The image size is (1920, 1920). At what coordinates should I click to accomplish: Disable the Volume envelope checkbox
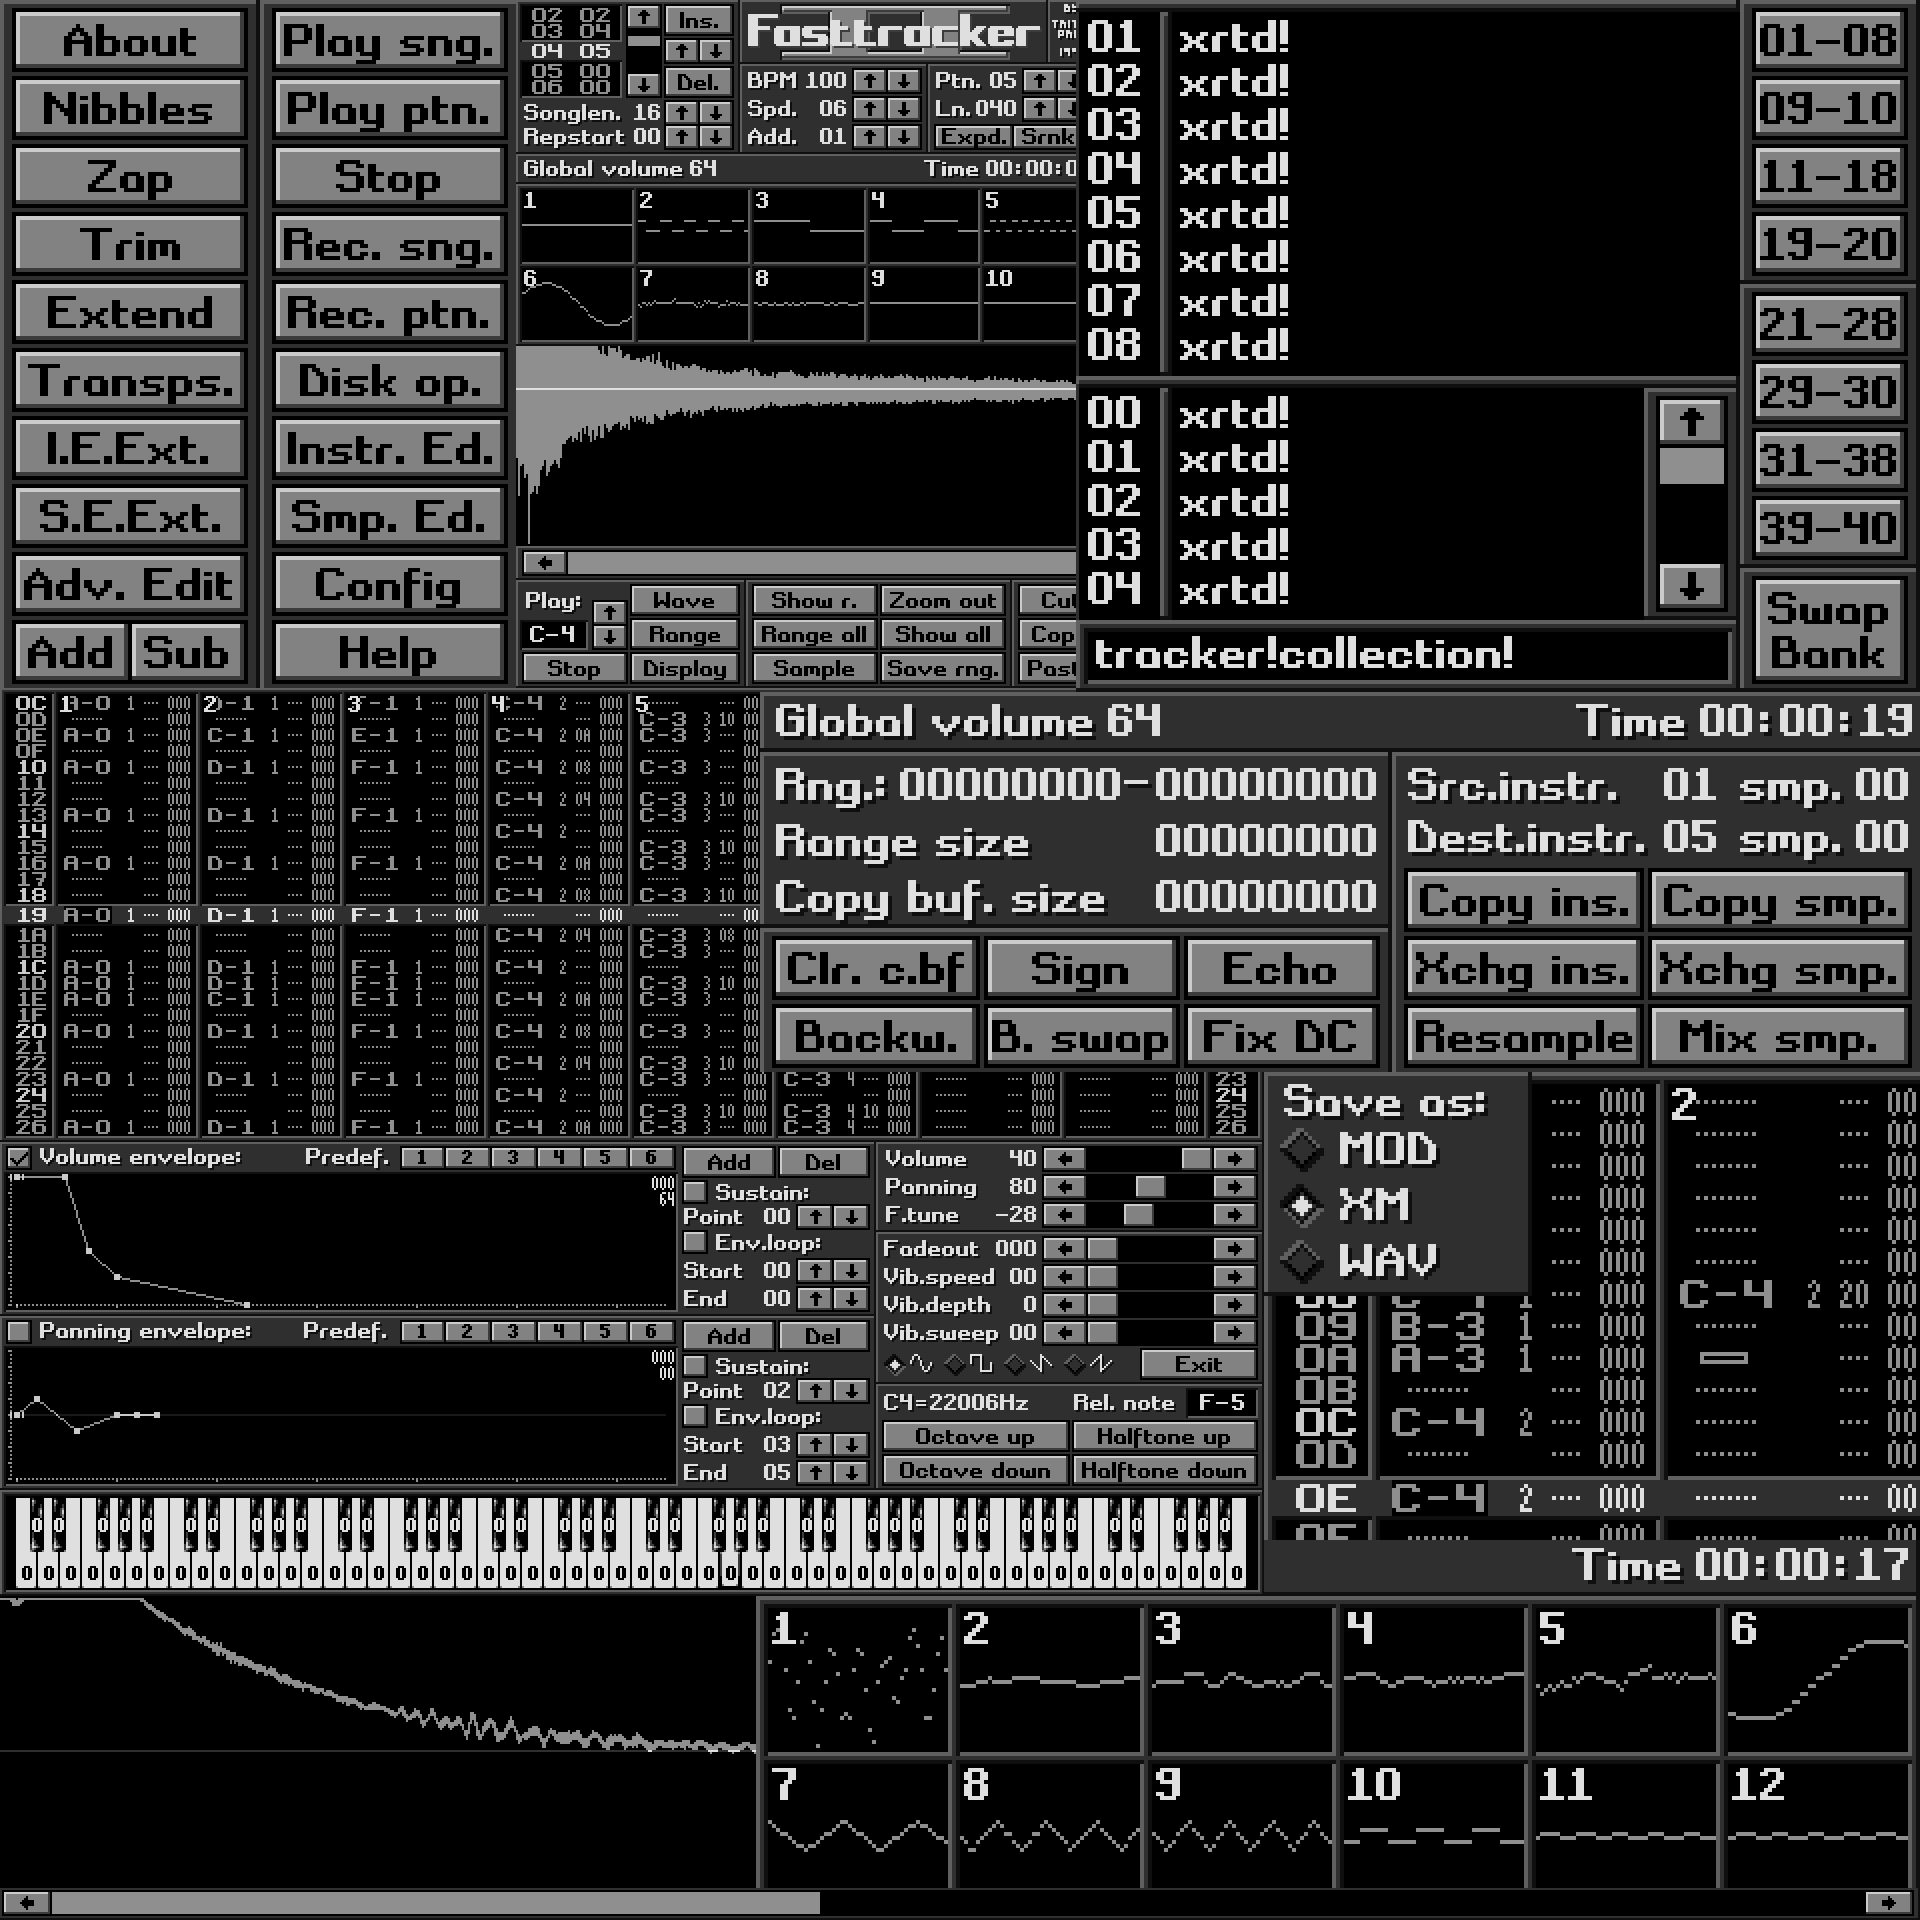click(18, 1158)
